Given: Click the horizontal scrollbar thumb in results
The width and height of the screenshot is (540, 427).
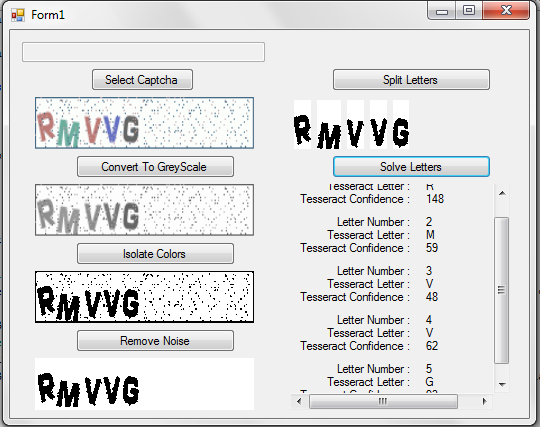Looking at the screenshot, I should 383,402.
